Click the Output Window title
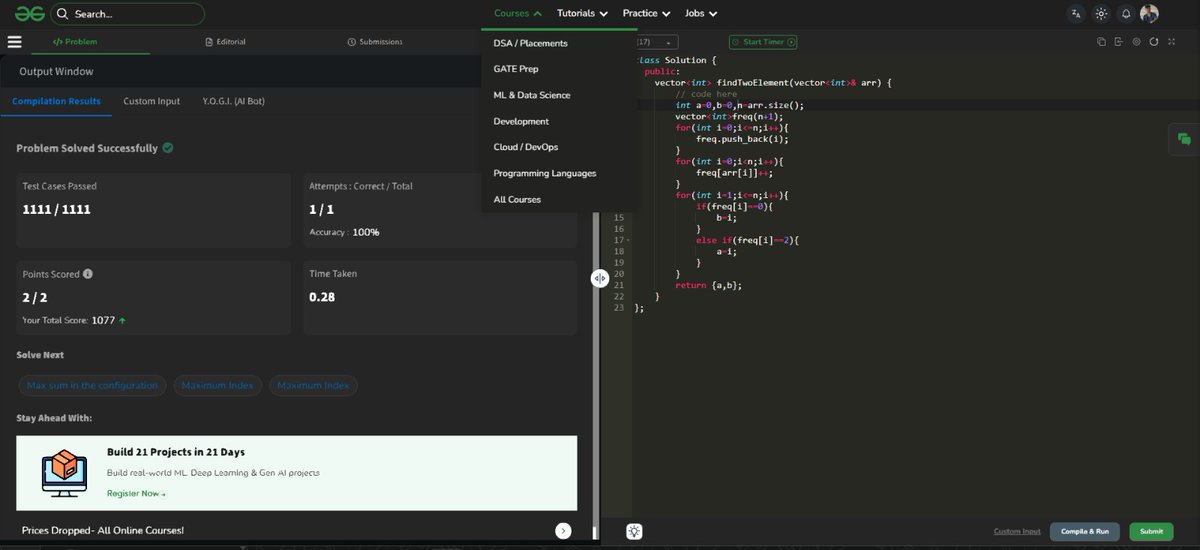Screen dimensions: 1200x550 point(56,71)
